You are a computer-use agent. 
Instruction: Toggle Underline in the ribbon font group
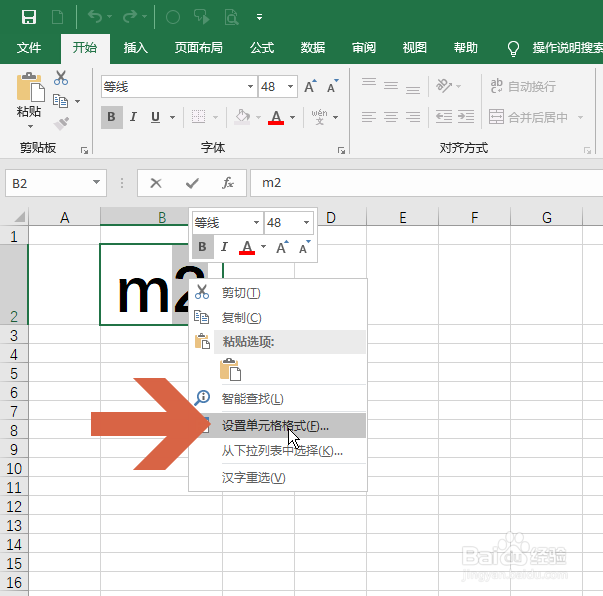tap(155, 117)
